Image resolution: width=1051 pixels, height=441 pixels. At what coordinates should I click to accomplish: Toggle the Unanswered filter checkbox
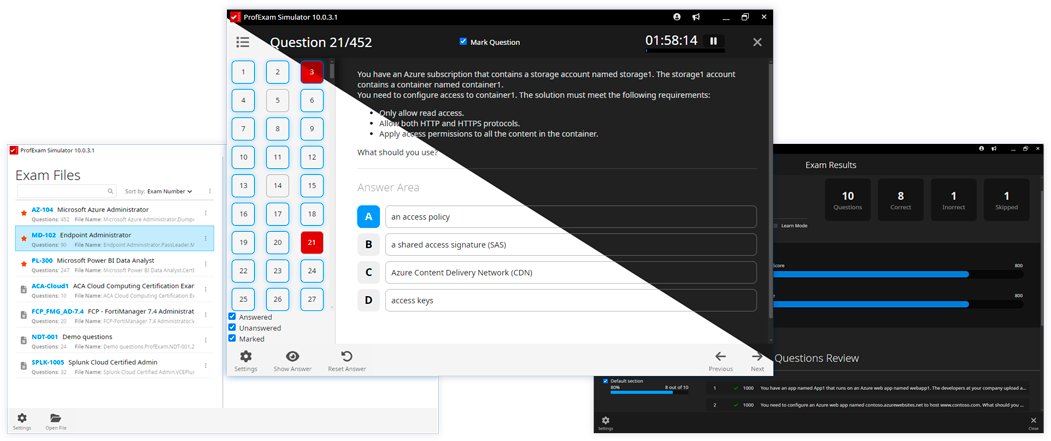coord(232,328)
